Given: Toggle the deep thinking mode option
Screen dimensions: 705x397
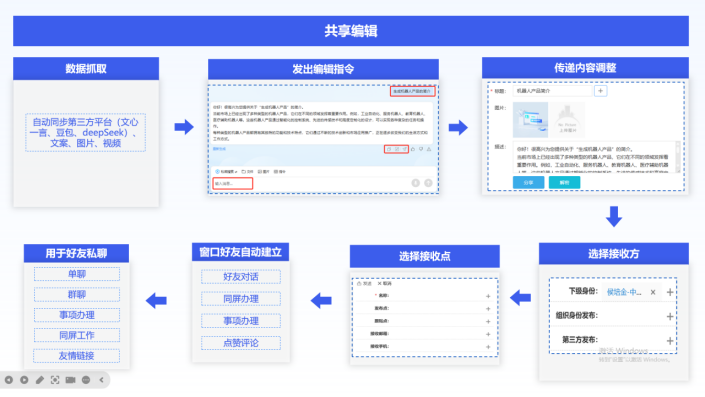Looking at the screenshot, I should pos(226,172).
